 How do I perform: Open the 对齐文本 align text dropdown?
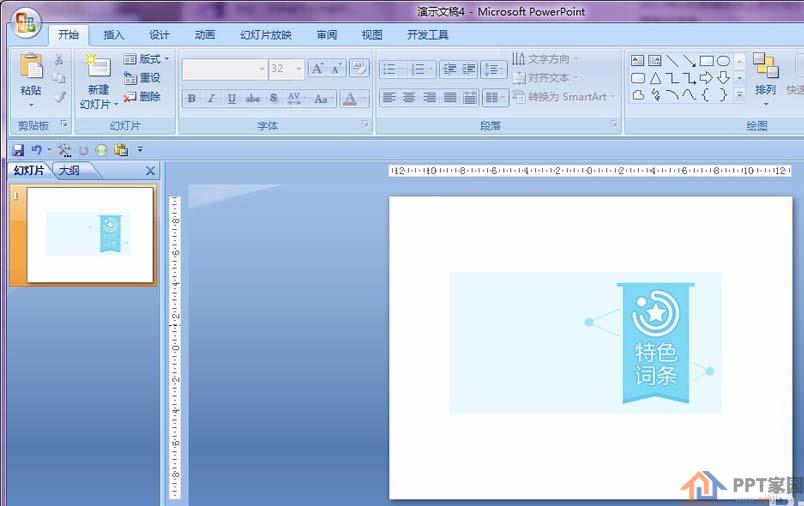(x=545, y=78)
